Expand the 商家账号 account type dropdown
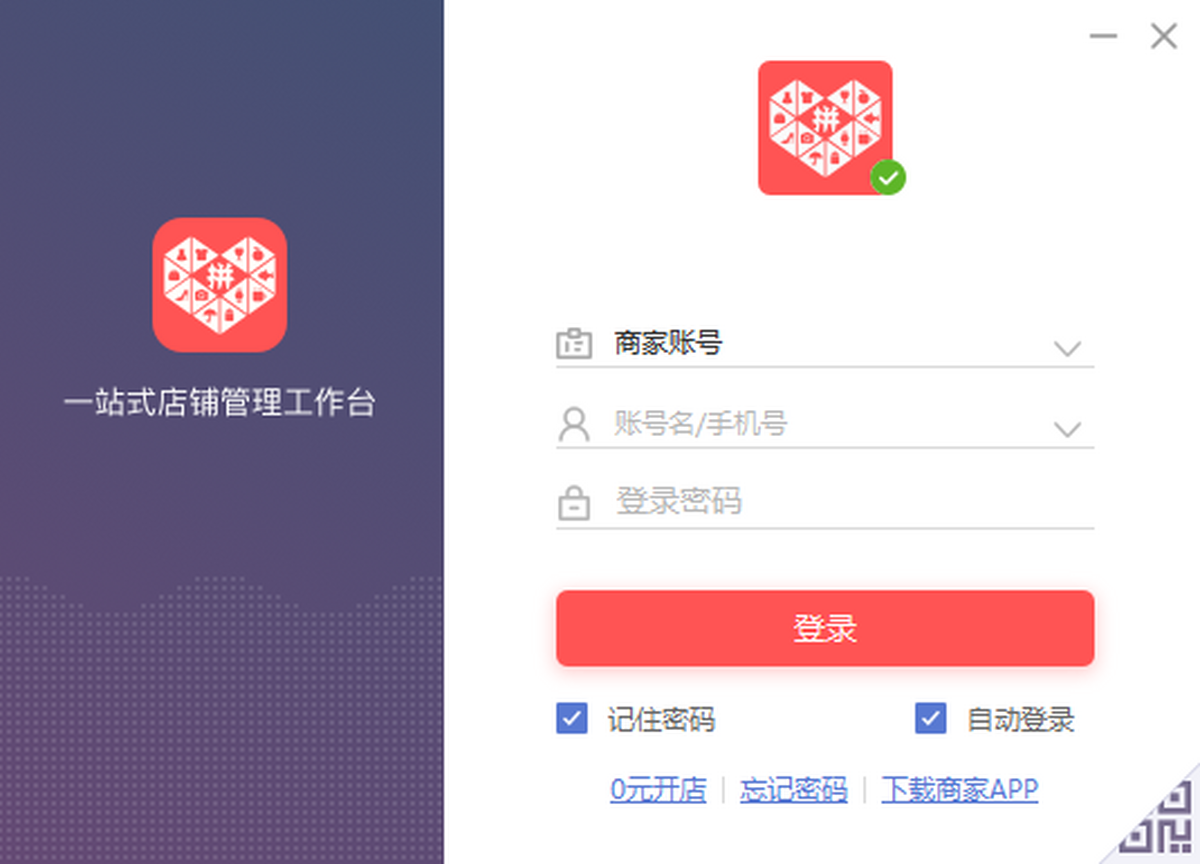This screenshot has height=864, width=1200. point(1068,349)
